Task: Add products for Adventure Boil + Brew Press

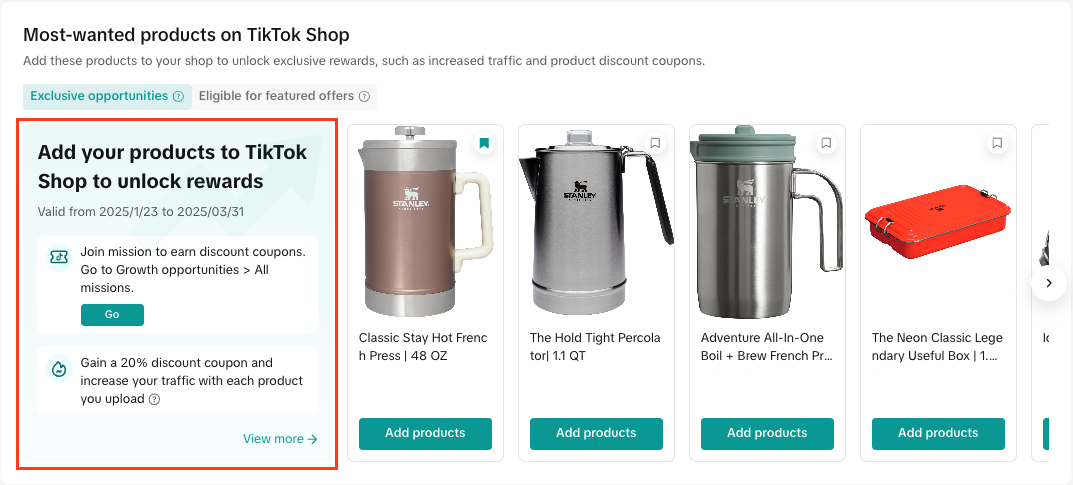Action: point(767,433)
